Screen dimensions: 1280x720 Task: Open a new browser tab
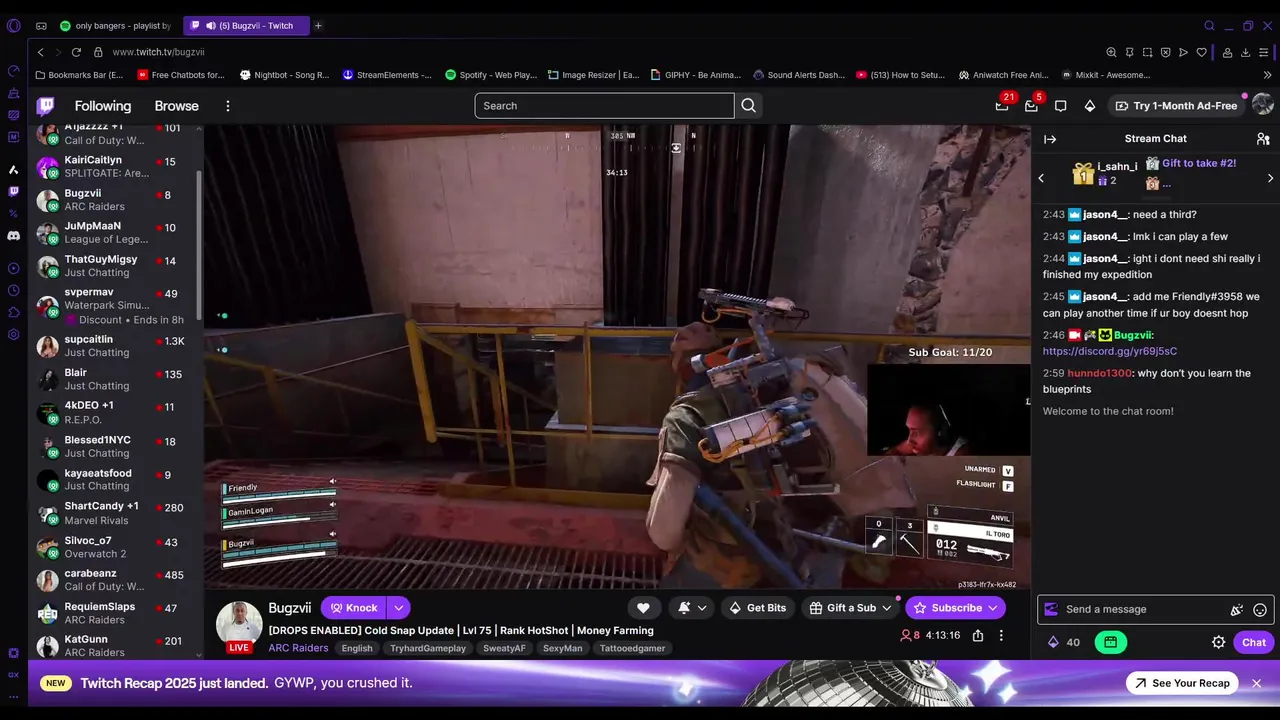(x=318, y=26)
